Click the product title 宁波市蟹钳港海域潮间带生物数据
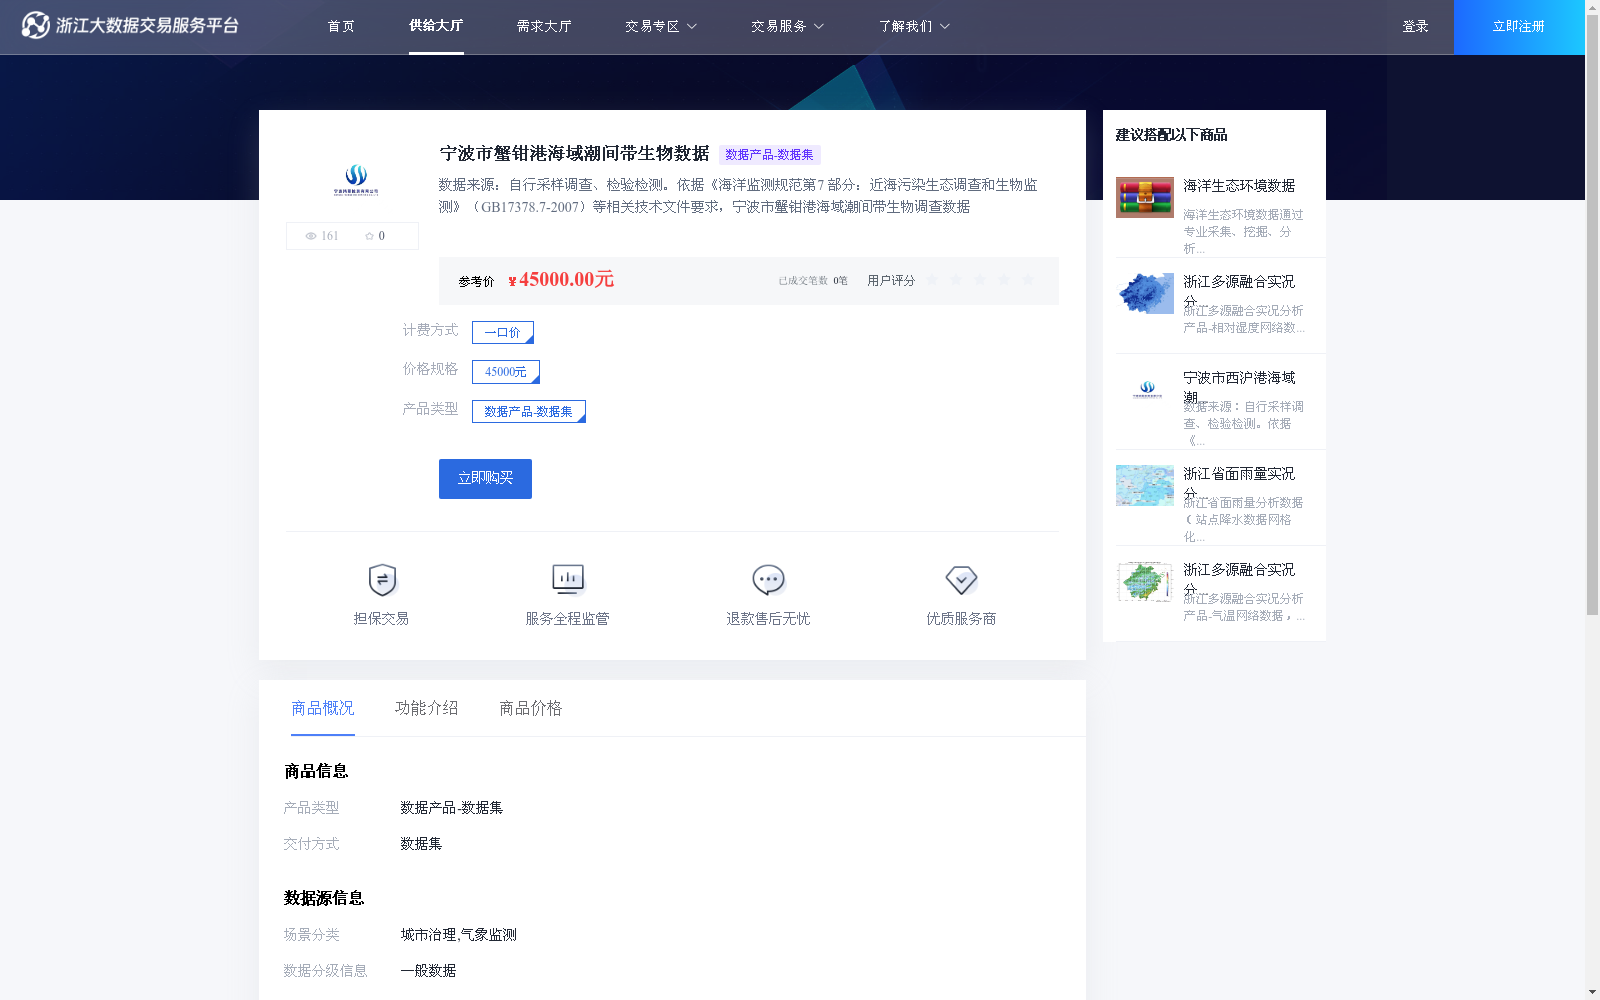This screenshot has width=1600, height=1000. [575, 154]
